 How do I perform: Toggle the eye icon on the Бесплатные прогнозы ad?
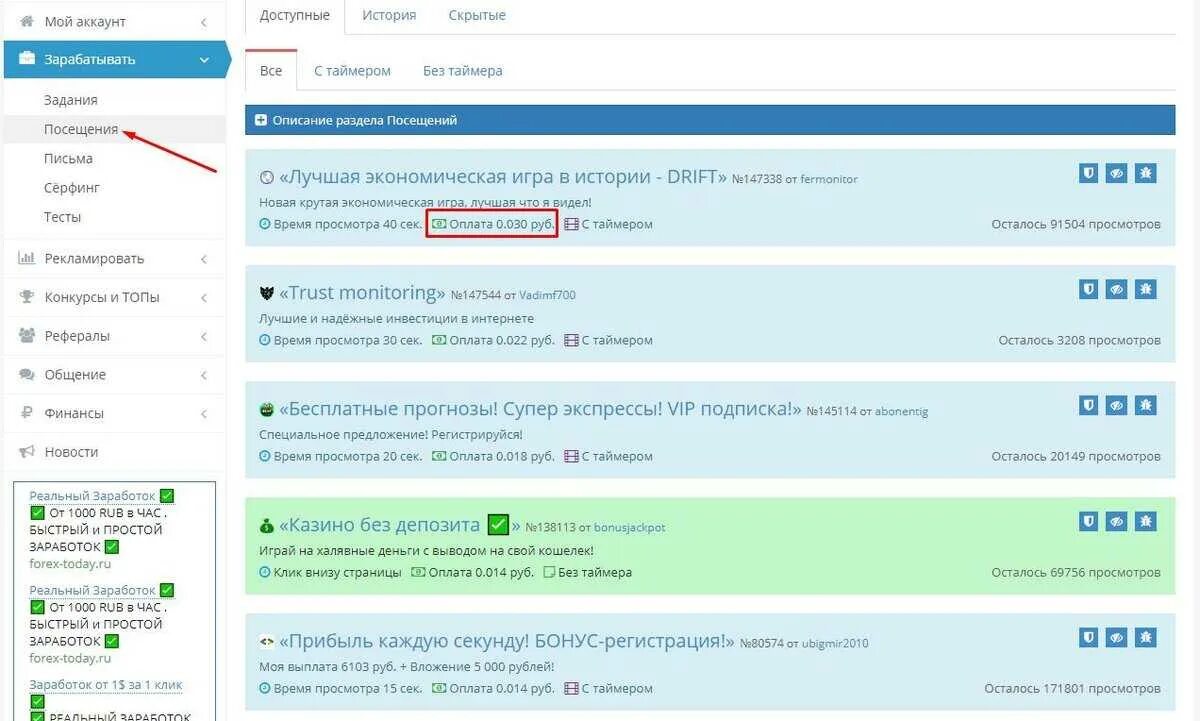(x=1117, y=405)
